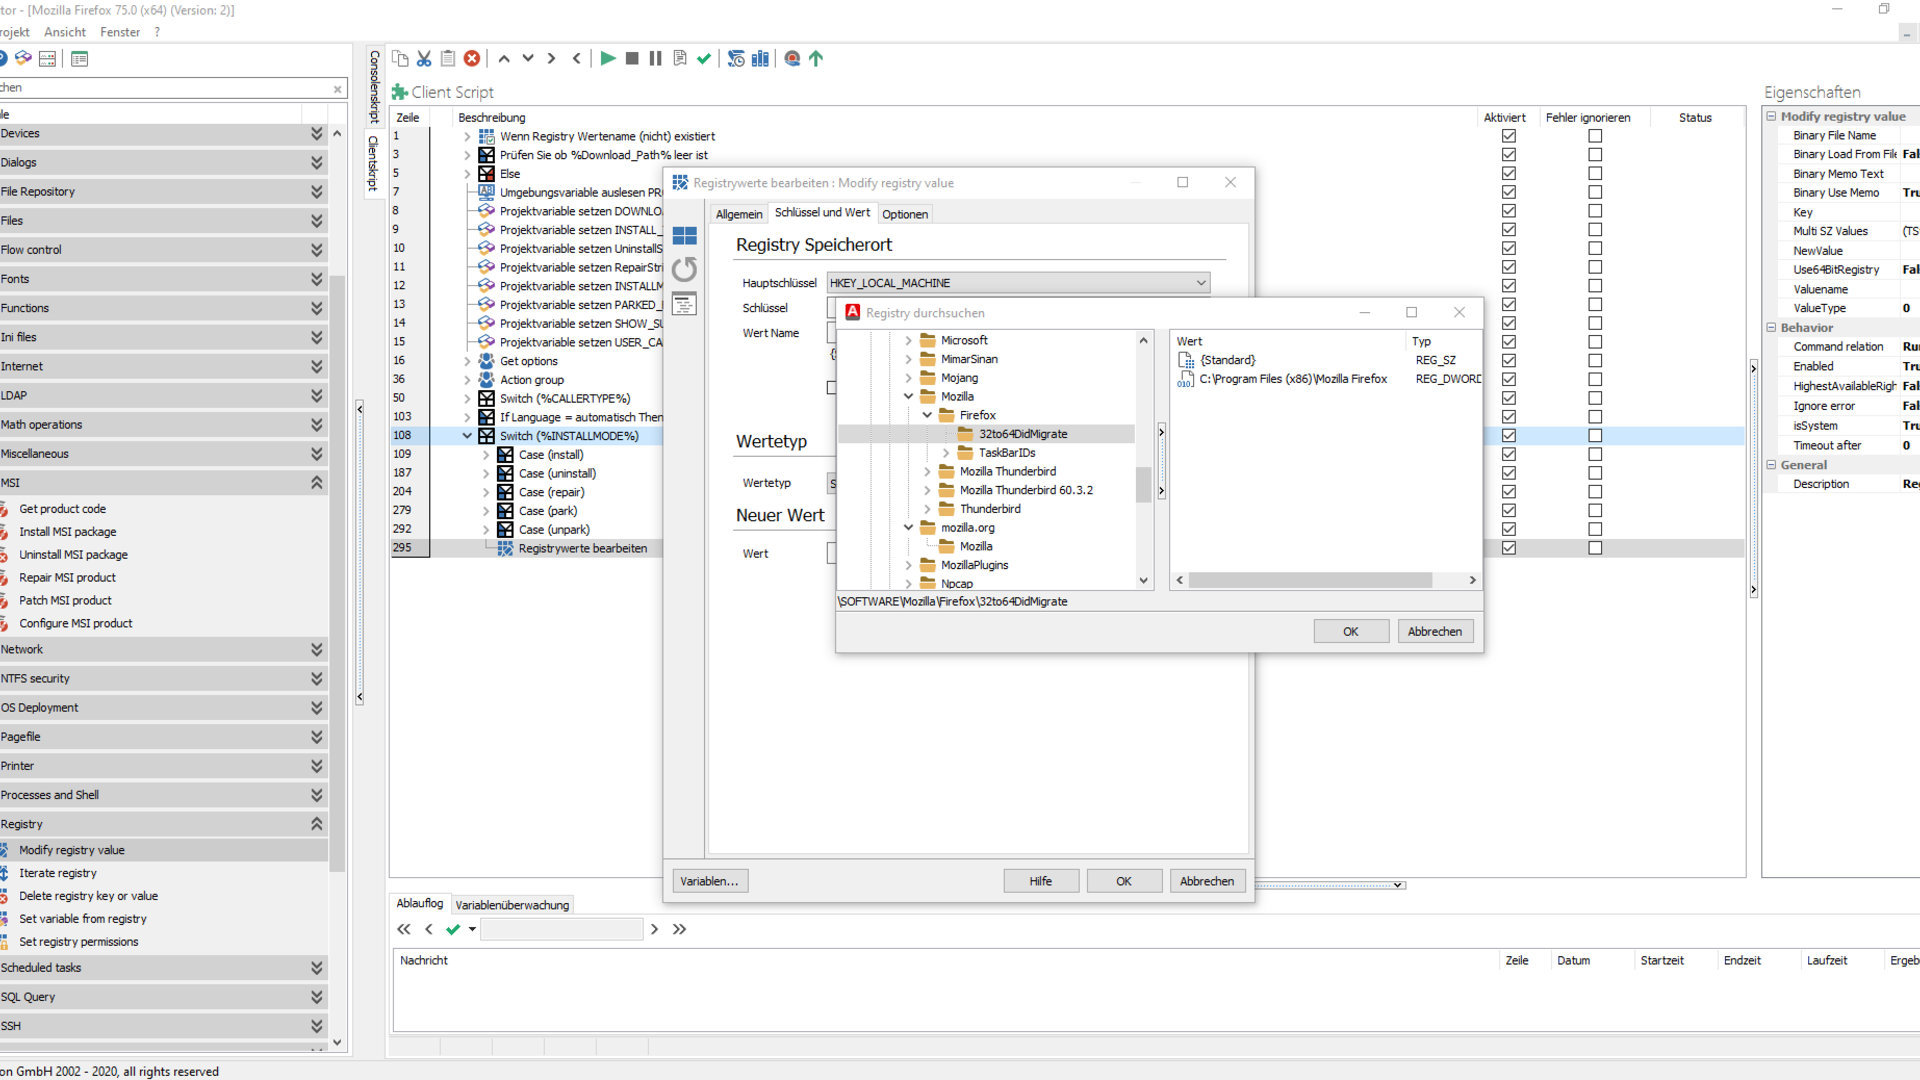1920x1080 pixels.
Task: Open the Ansicht menu
Action: (x=65, y=32)
